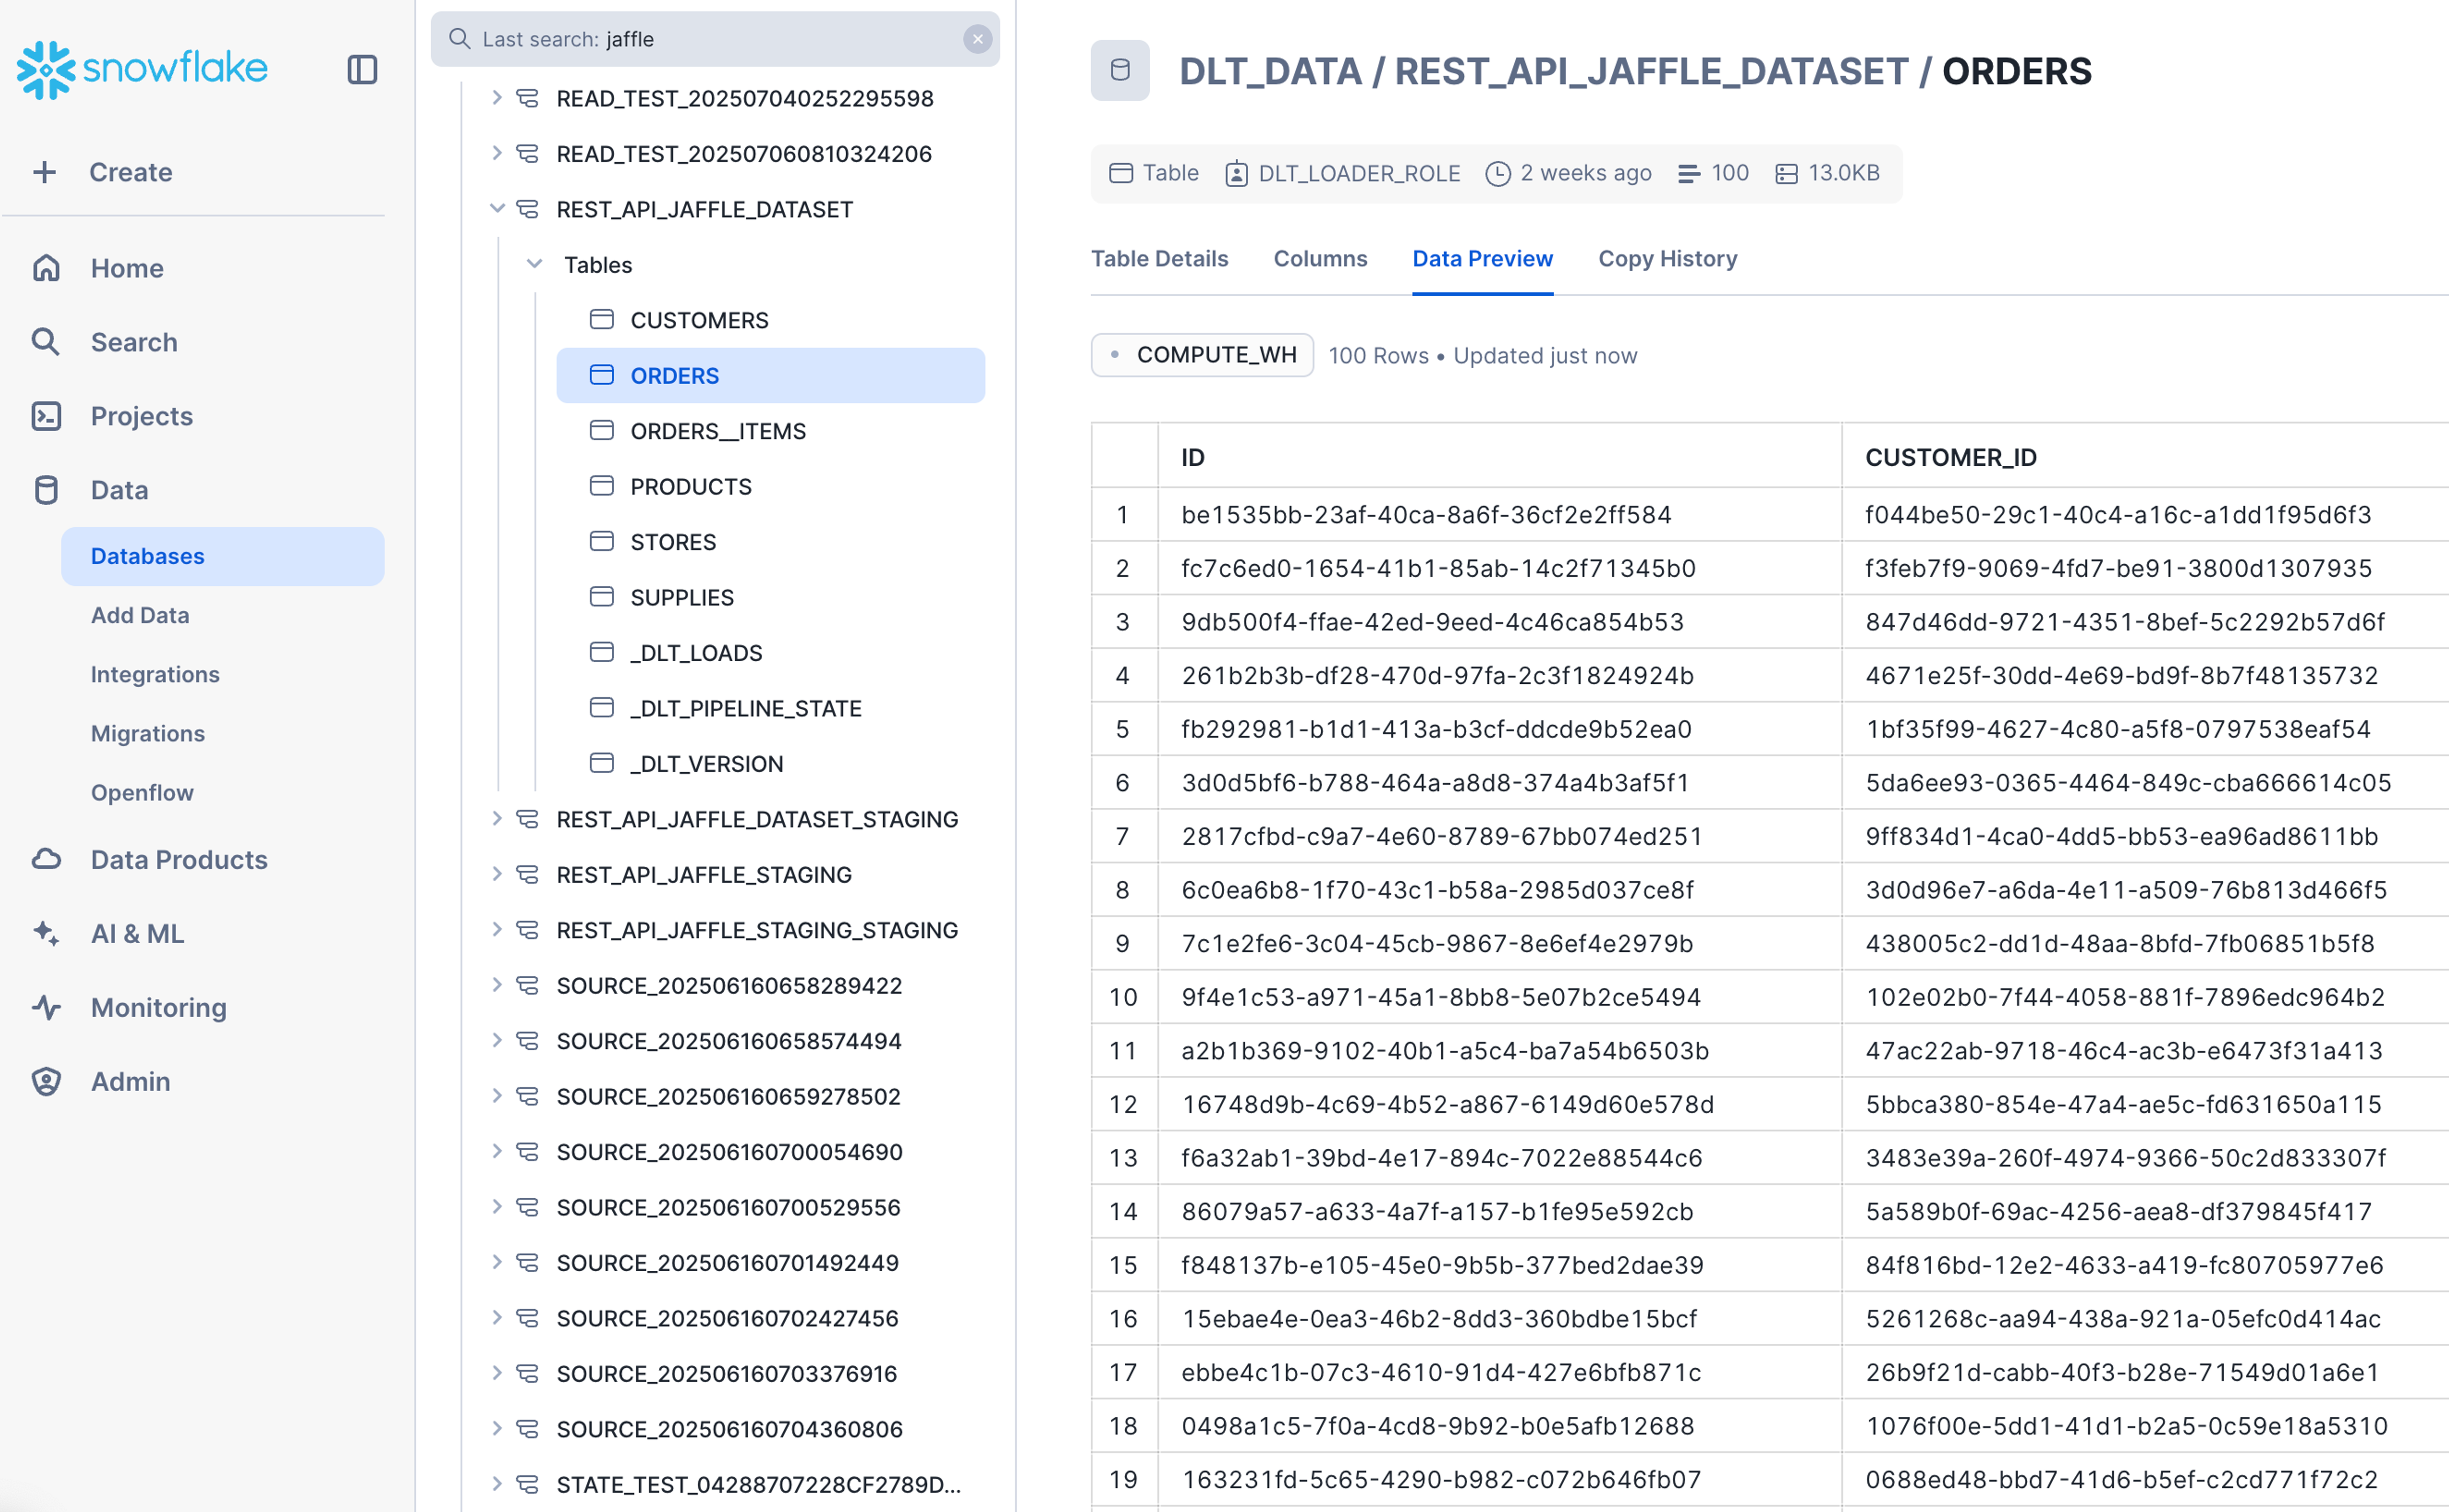Click the SOURCE_20250616070337 6916 schema row
This screenshot has width=2449, height=1512.
click(726, 1373)
